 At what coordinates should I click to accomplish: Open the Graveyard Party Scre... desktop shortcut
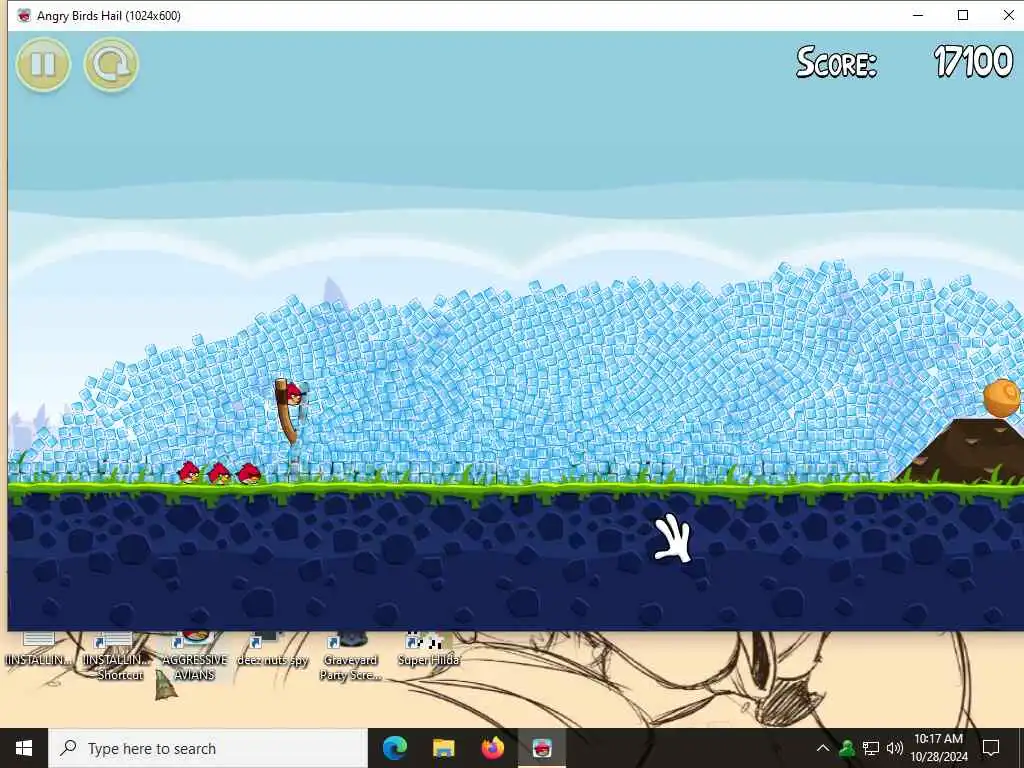coord(350,658)
